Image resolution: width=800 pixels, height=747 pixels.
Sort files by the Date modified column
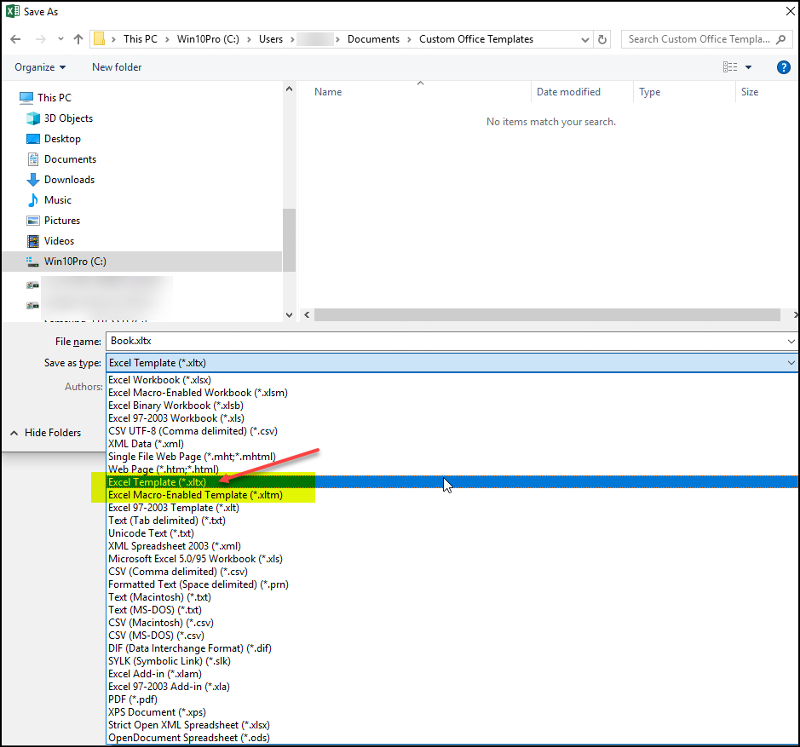[568, 91]
